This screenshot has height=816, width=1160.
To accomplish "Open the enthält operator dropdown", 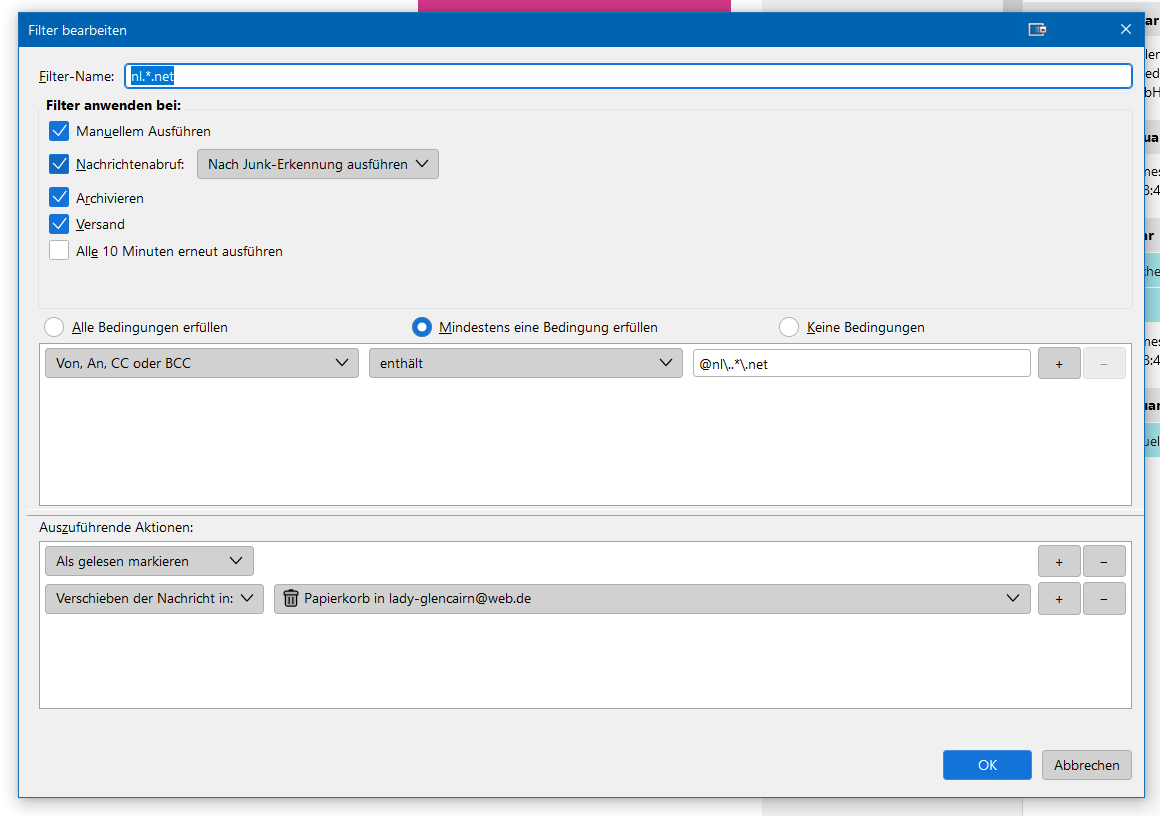I will click(x=525, y=364).
